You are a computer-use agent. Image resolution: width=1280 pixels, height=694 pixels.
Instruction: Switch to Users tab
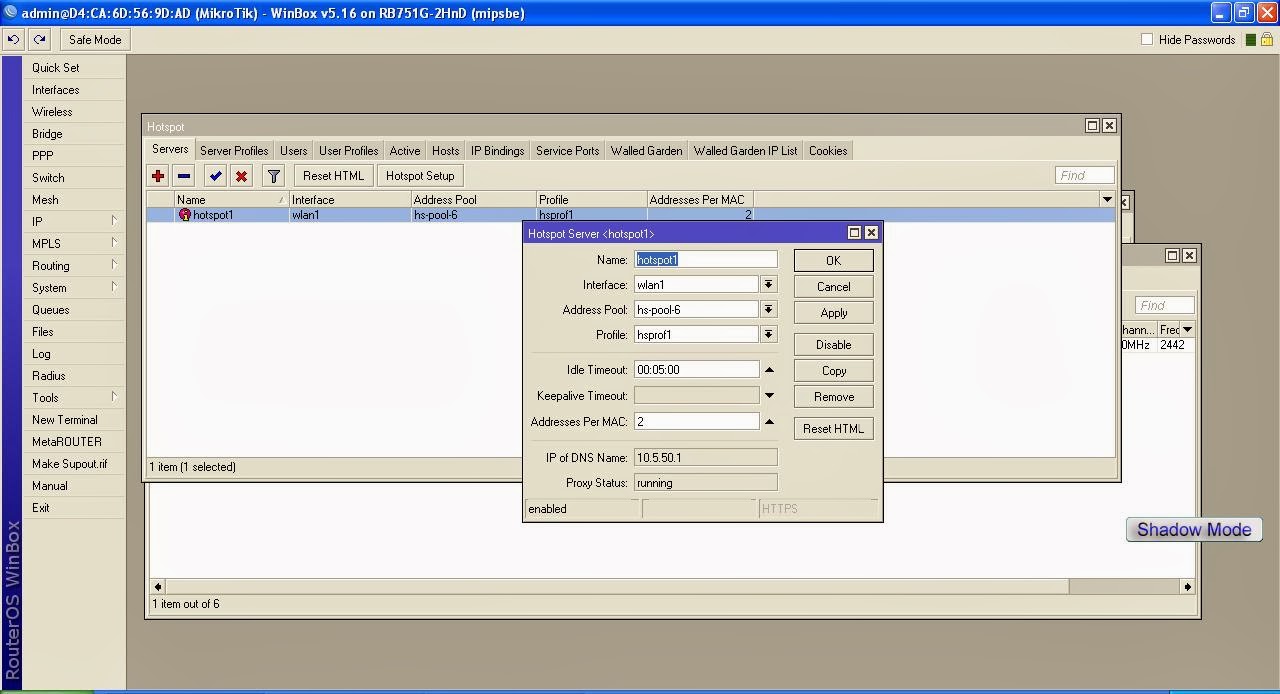point(293,151)
